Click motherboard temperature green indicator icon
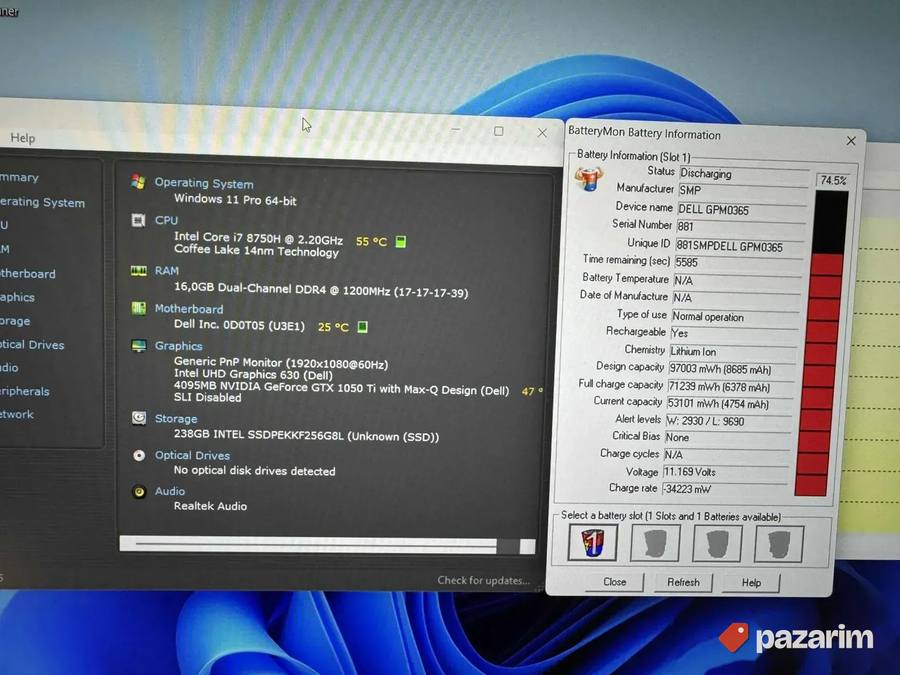 click(x=362, y=327)
